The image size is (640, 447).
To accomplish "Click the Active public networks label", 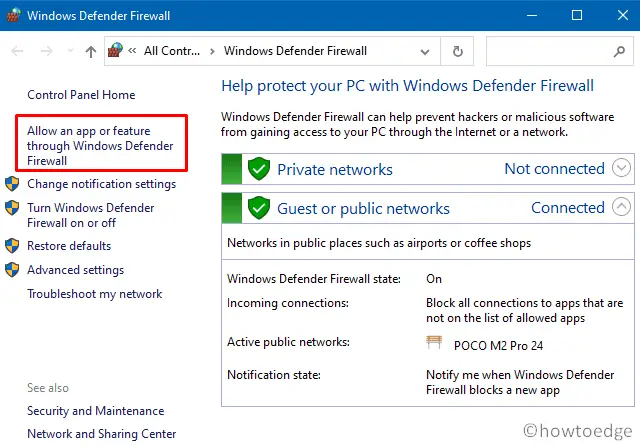I will pos(288,342).
